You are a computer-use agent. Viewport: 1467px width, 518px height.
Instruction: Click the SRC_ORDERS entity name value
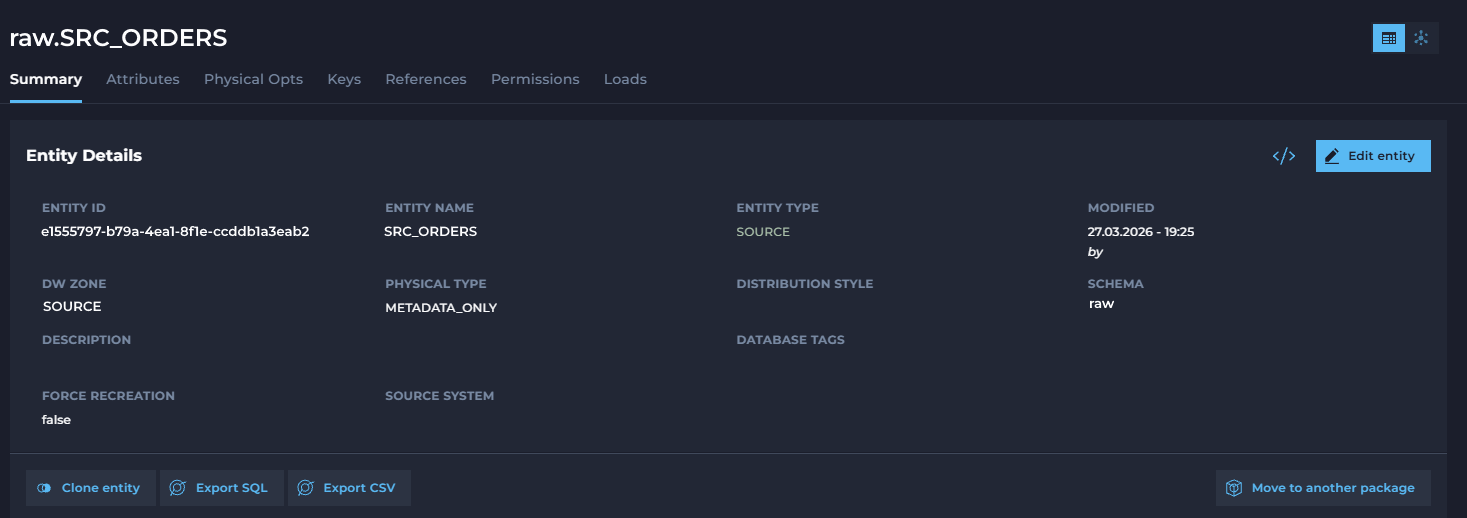tap(431, 231)
